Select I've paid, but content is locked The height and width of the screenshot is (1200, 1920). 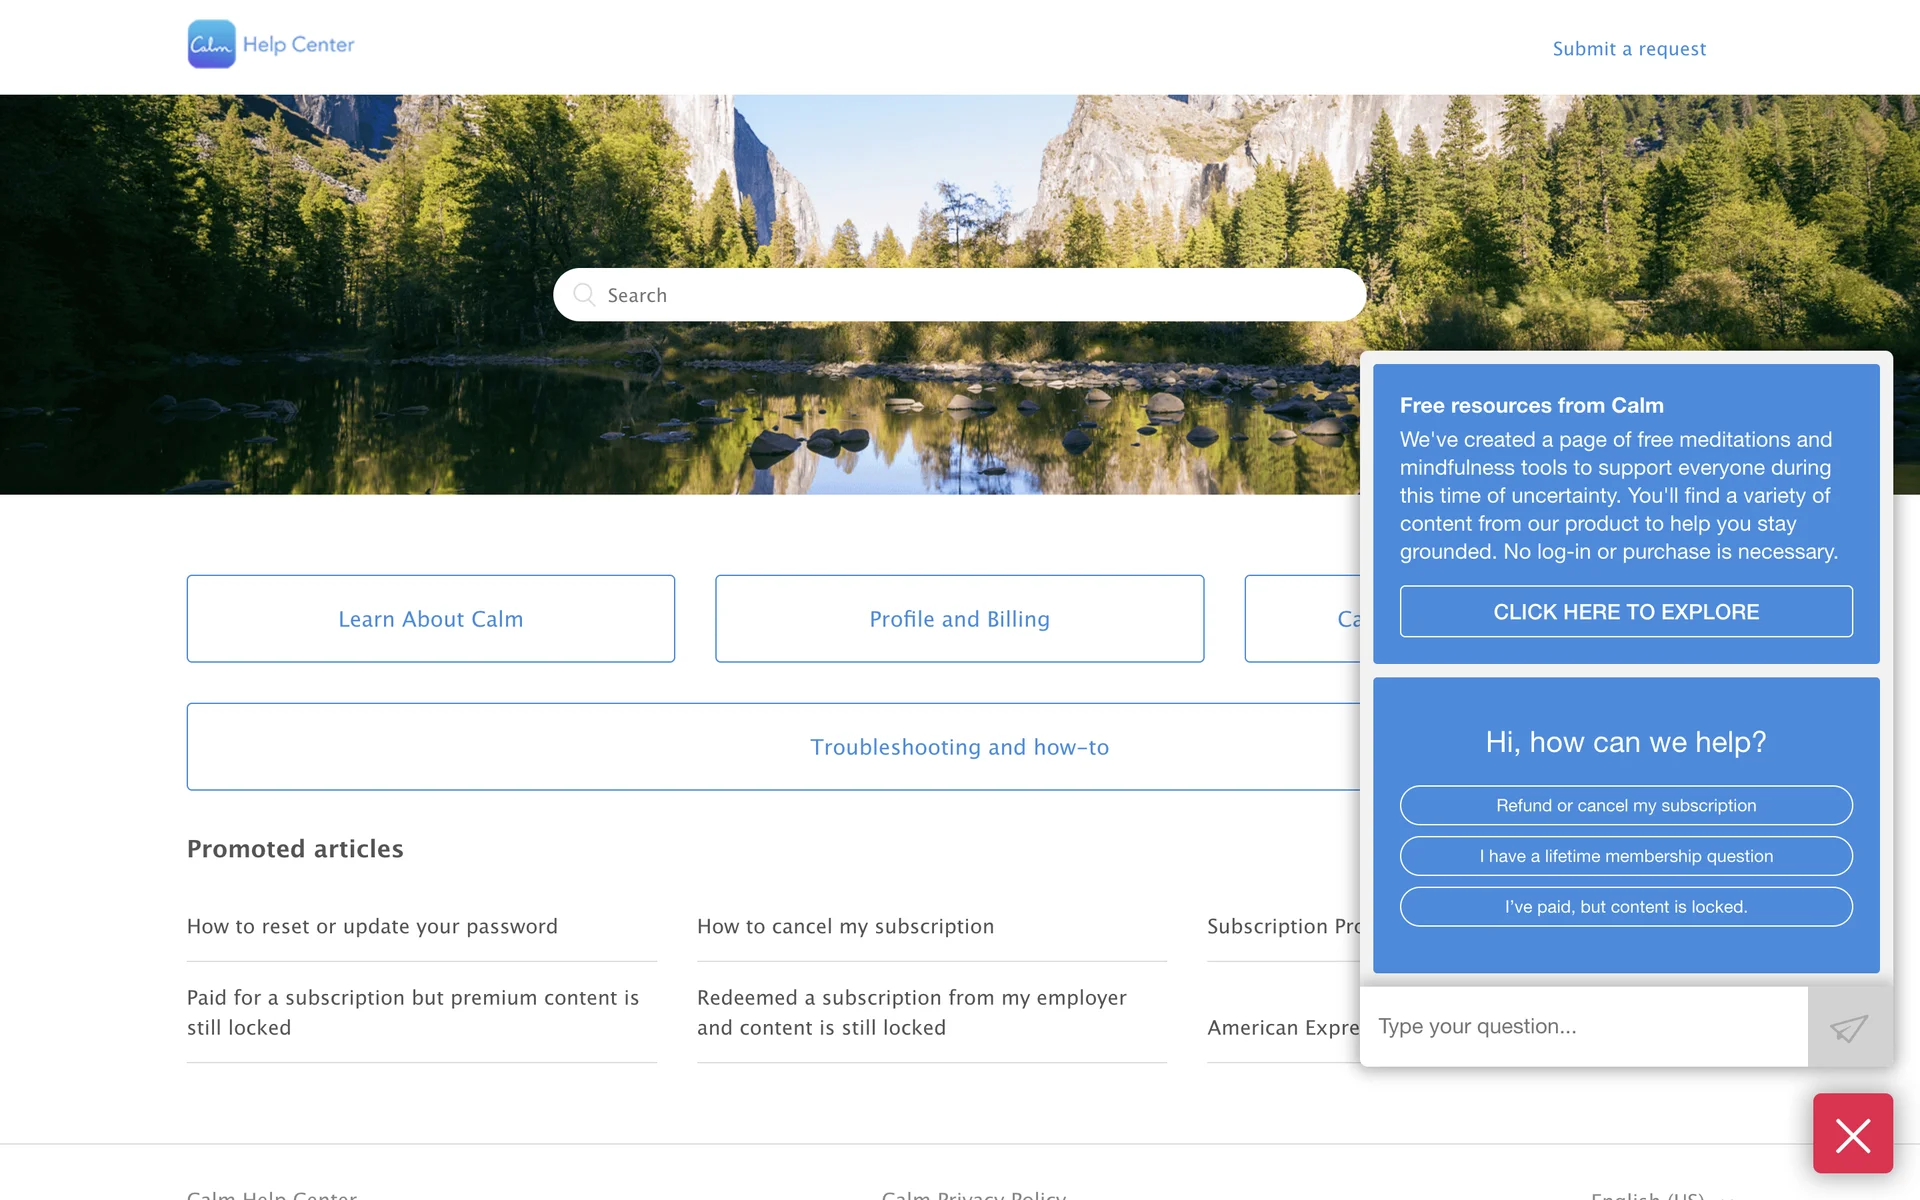coord(1625,907)
